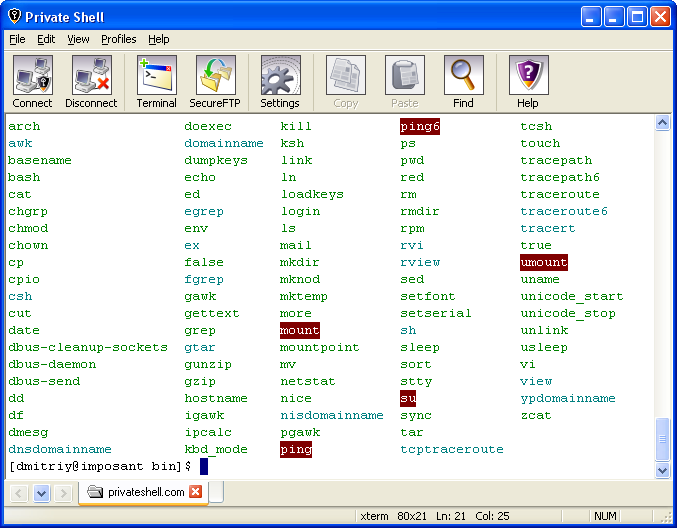Expand the tab list dropdown arrow
The image size is (677, 528).
tap(42, 493)
